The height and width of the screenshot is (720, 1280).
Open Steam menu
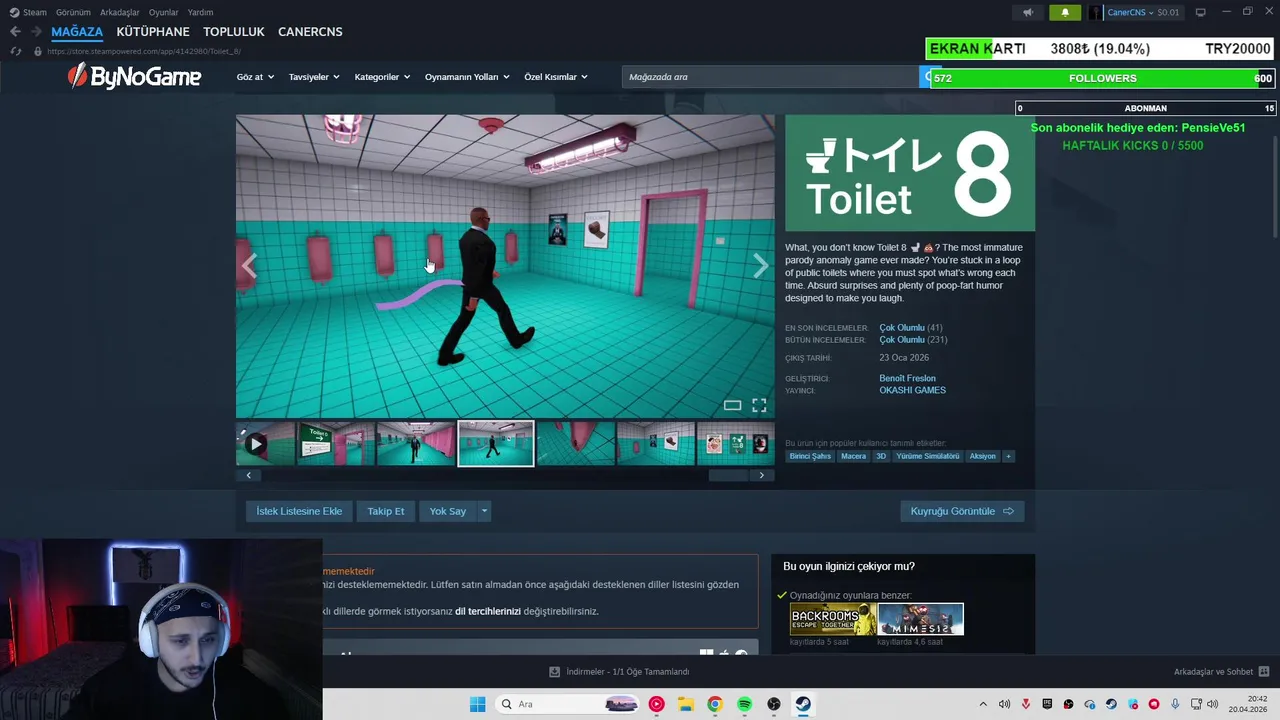click(x=28, y=12)
